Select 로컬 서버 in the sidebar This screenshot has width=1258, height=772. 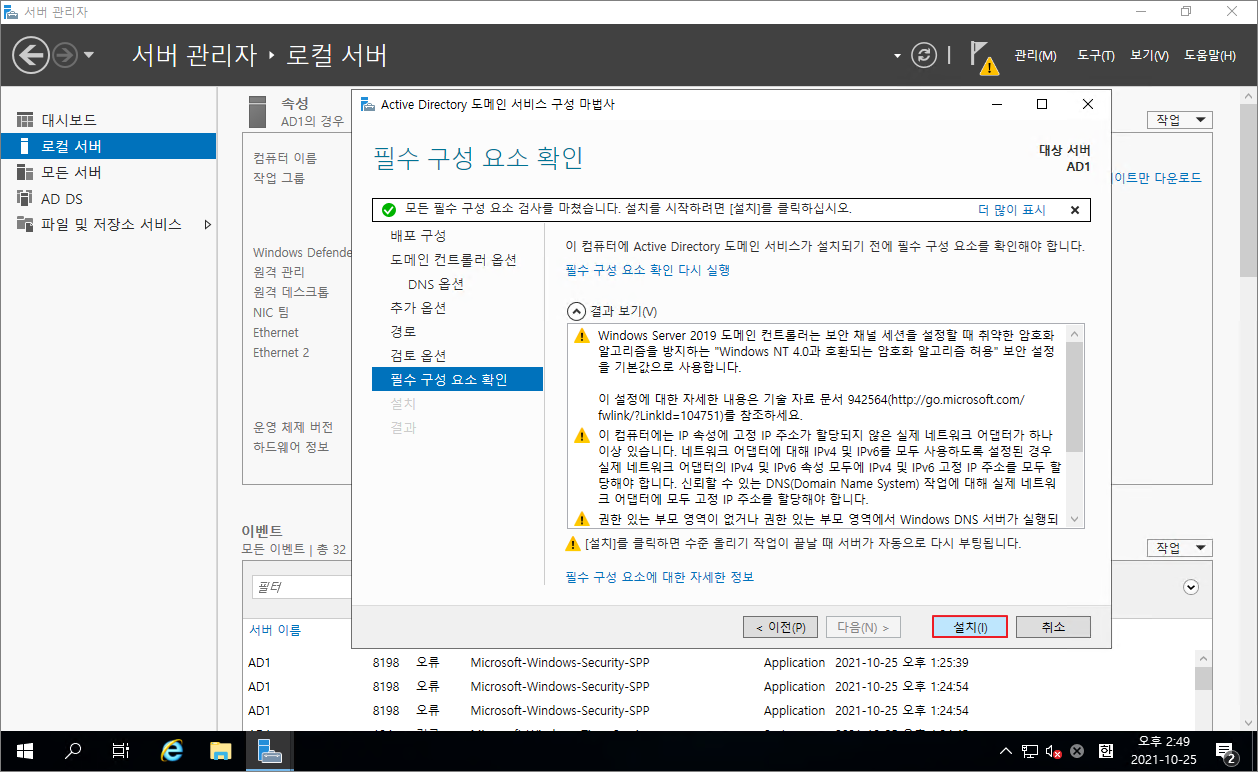pyautogui.click(x=108, y=146)
